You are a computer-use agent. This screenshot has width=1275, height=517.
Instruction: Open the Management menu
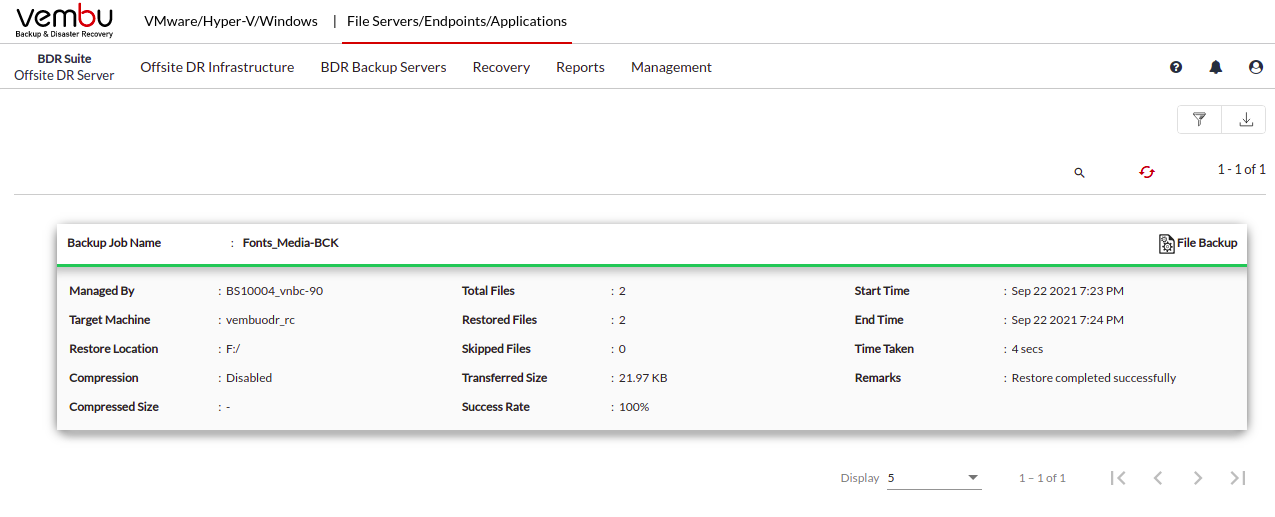(671, 67)
